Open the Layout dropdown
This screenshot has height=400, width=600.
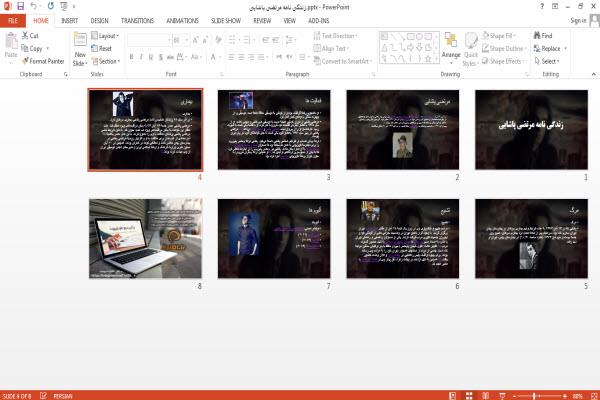point(105,36)
